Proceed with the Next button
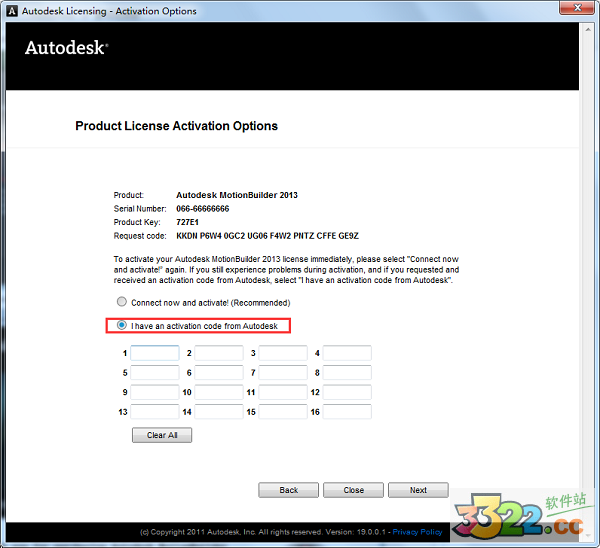This screenshot has height=548, width=600. coord(418,490)
